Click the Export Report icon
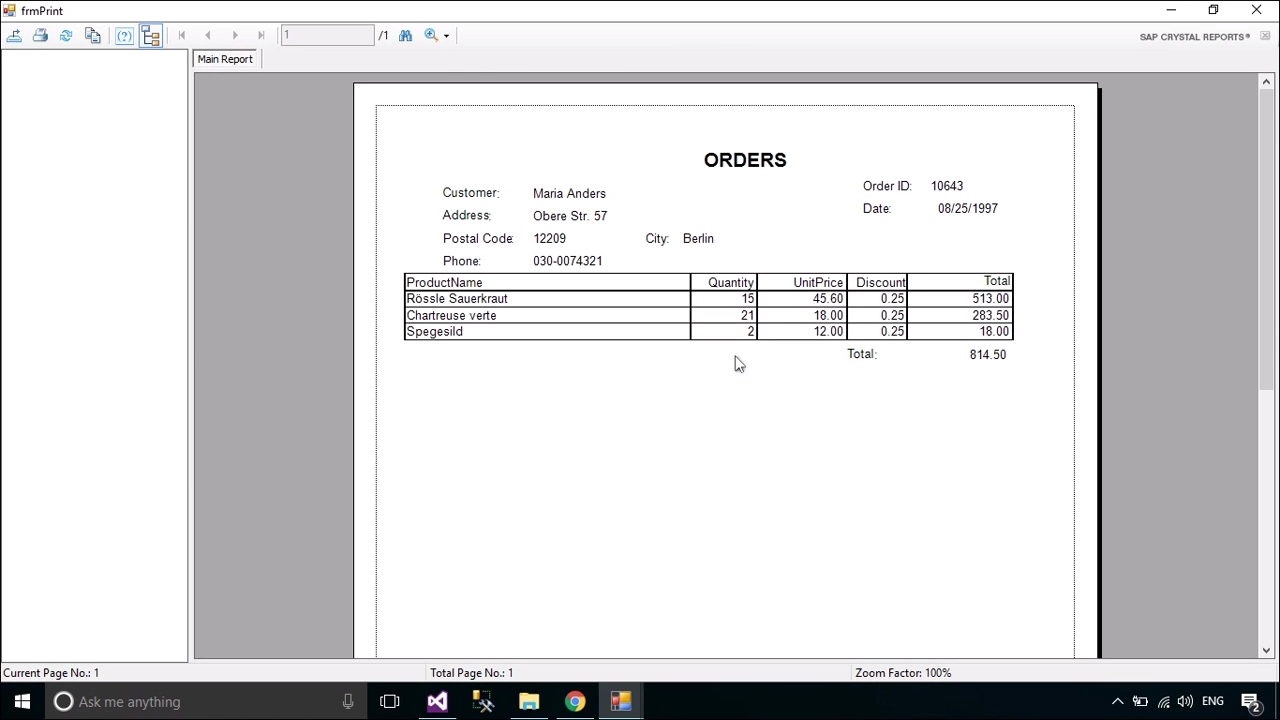 tap(14, 36)
